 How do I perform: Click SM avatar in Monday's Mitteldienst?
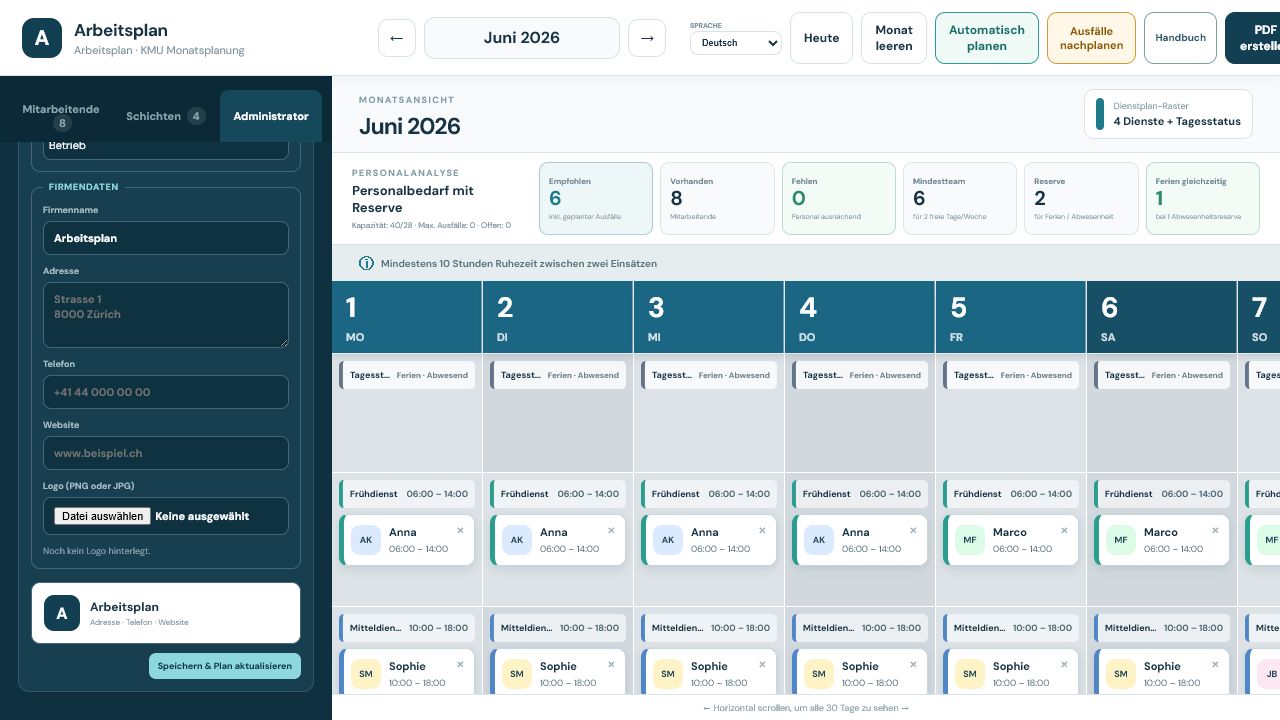point(366,674)
